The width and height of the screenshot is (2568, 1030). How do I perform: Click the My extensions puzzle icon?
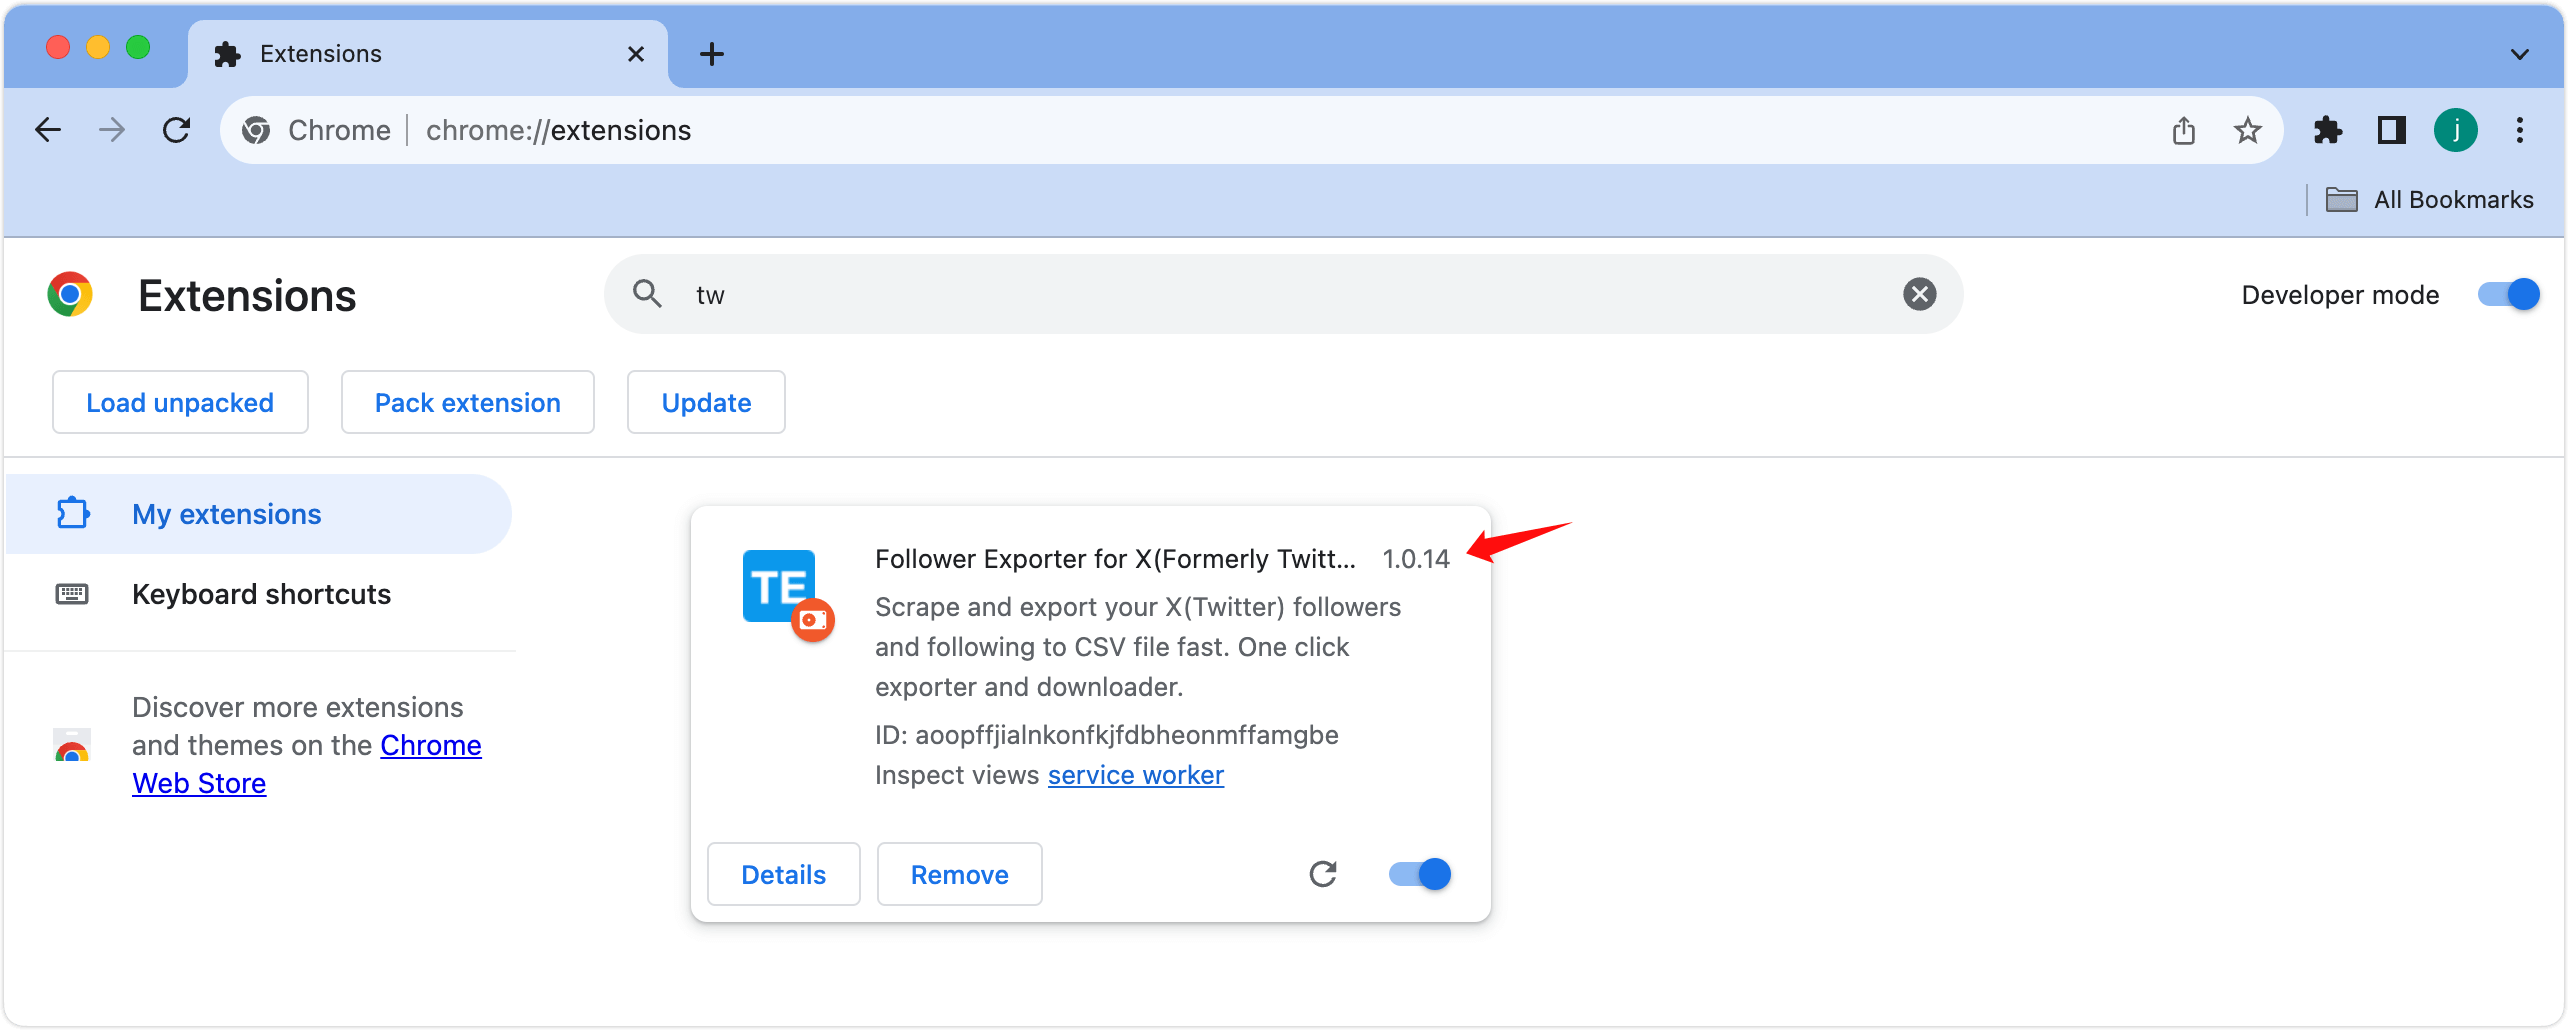point(73,514)
